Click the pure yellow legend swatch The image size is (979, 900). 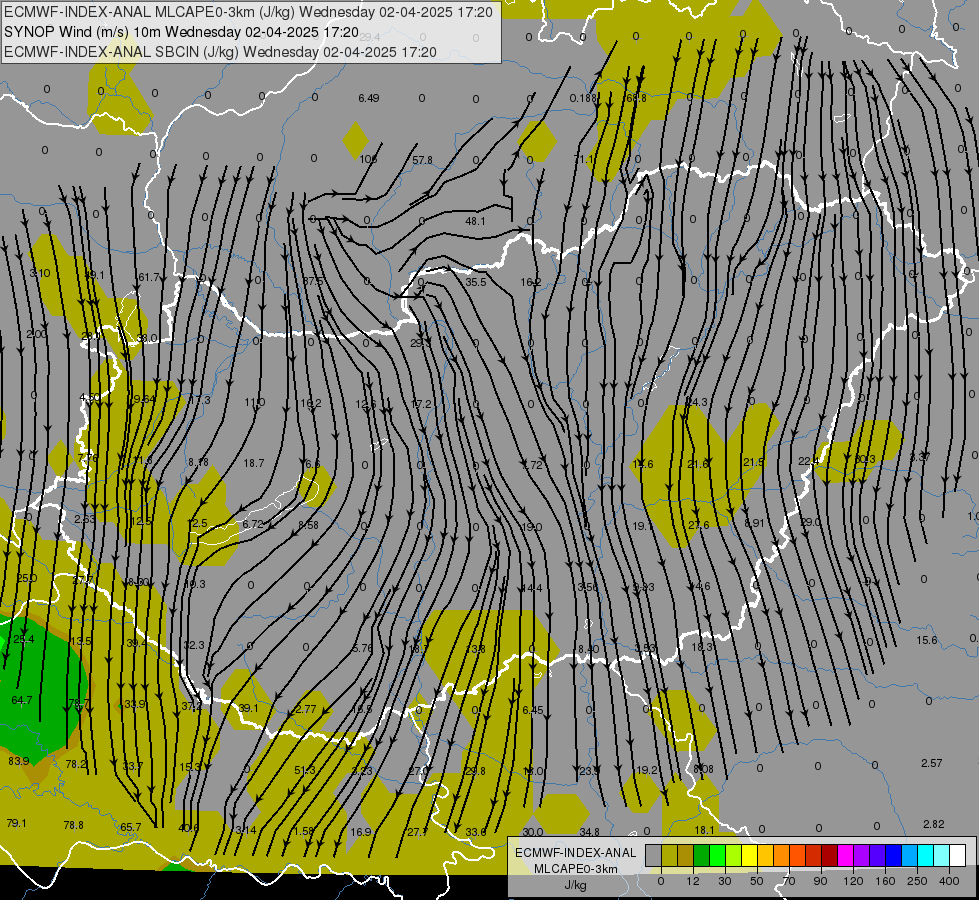(x=750, y=856)
